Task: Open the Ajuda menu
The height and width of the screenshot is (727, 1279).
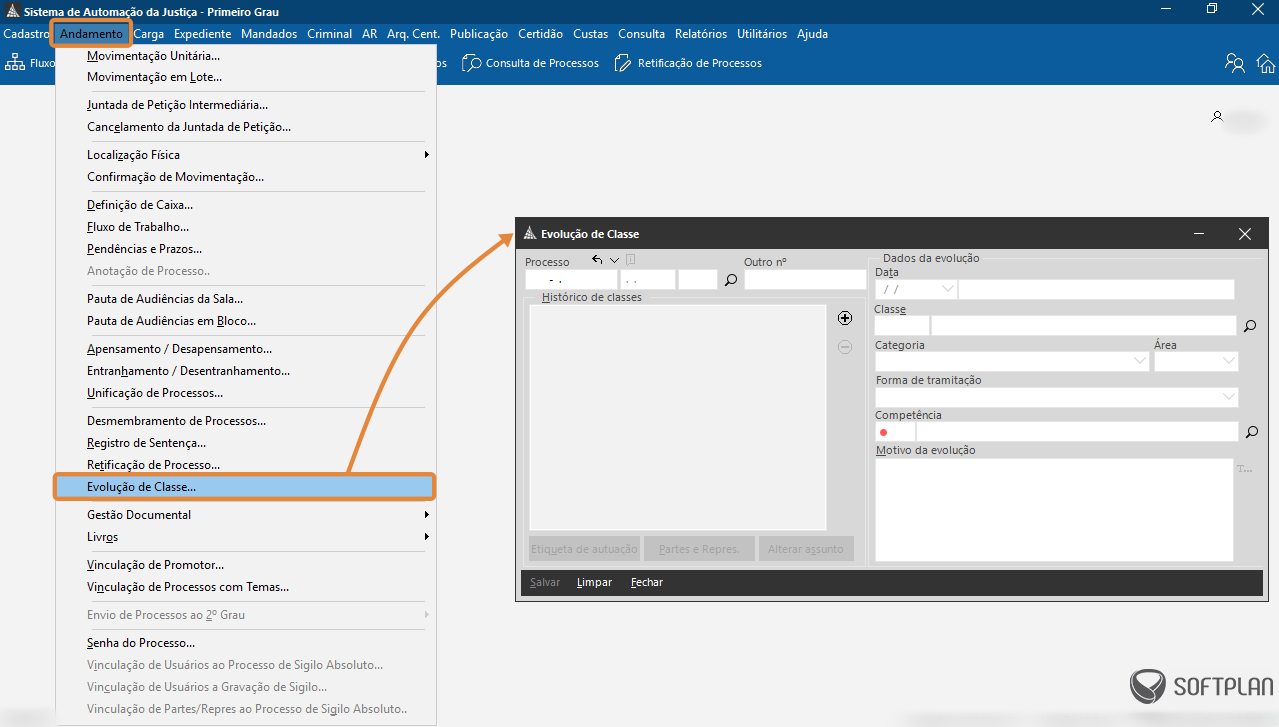Action: click(813, 34)
